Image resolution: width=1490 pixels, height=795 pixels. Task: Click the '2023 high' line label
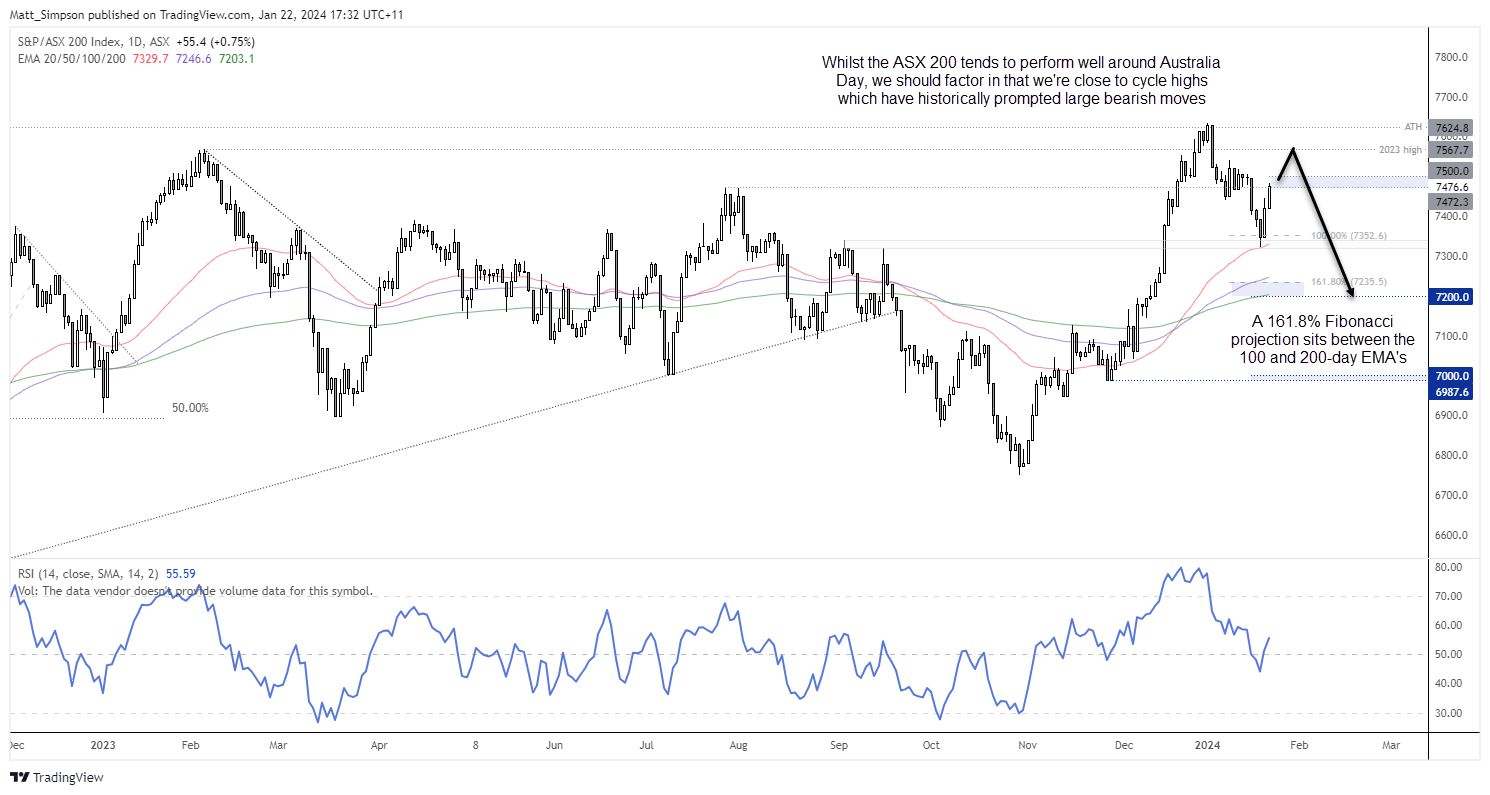click(x=1399, y=150)
